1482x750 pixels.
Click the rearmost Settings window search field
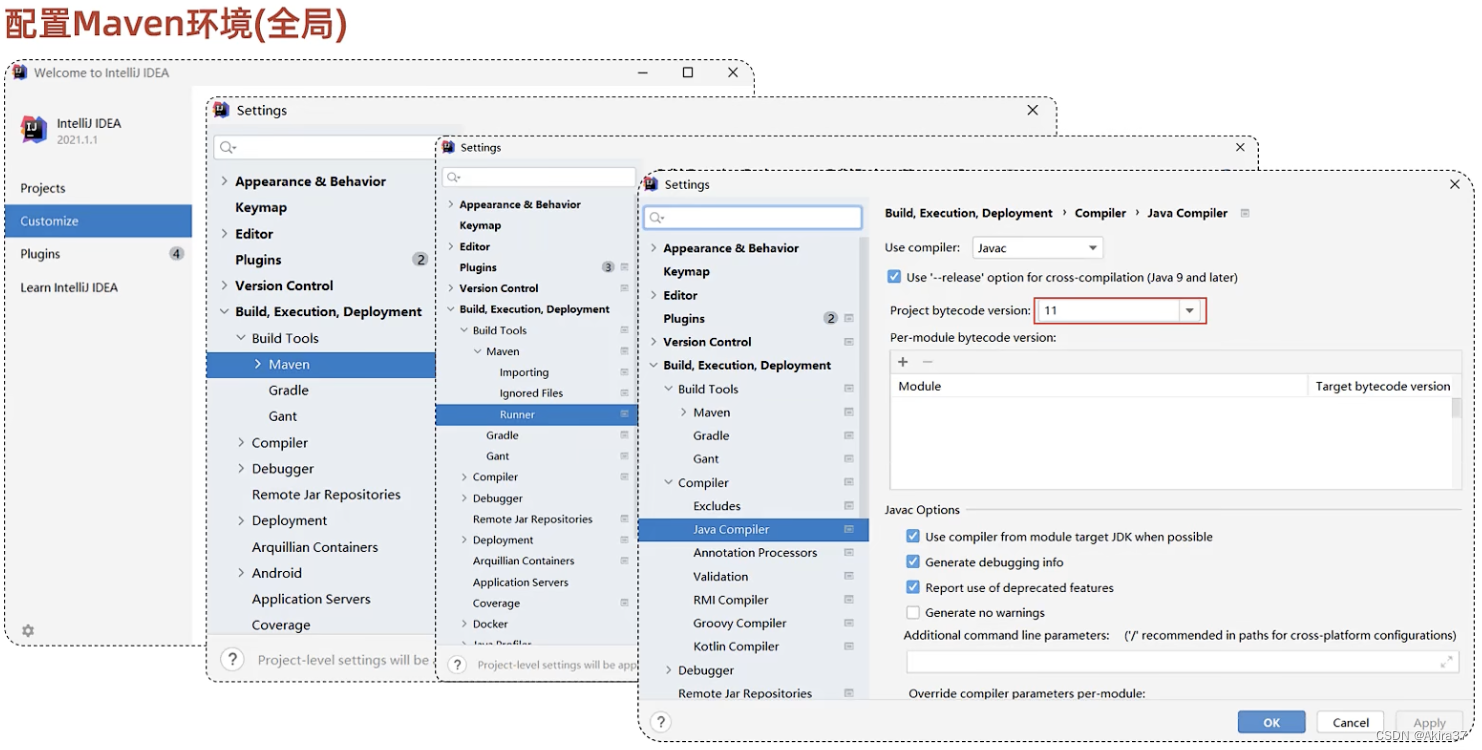pos(325,147)
